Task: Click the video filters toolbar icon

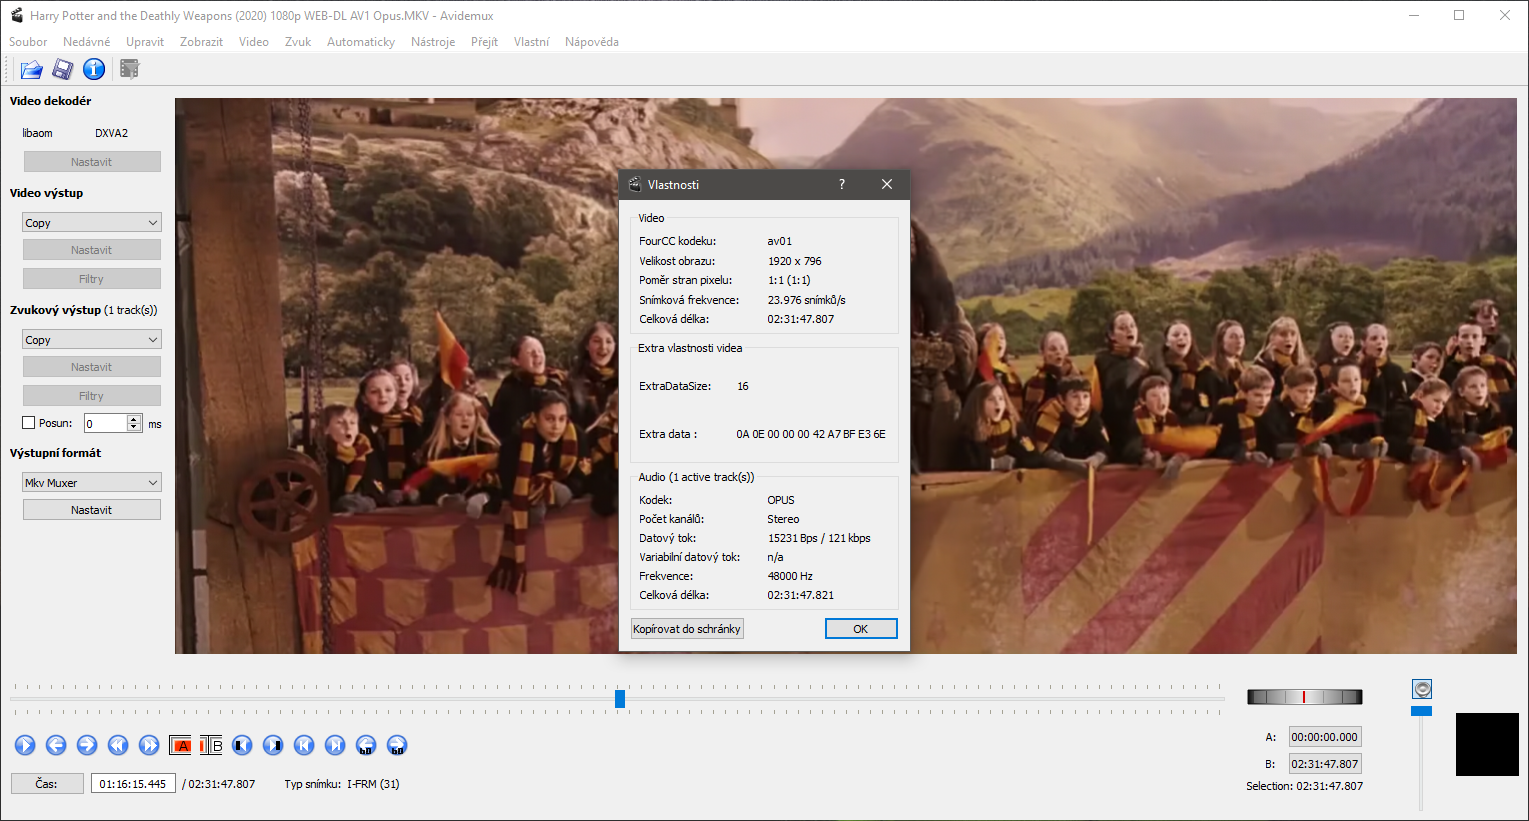Action: click(129, 69)
